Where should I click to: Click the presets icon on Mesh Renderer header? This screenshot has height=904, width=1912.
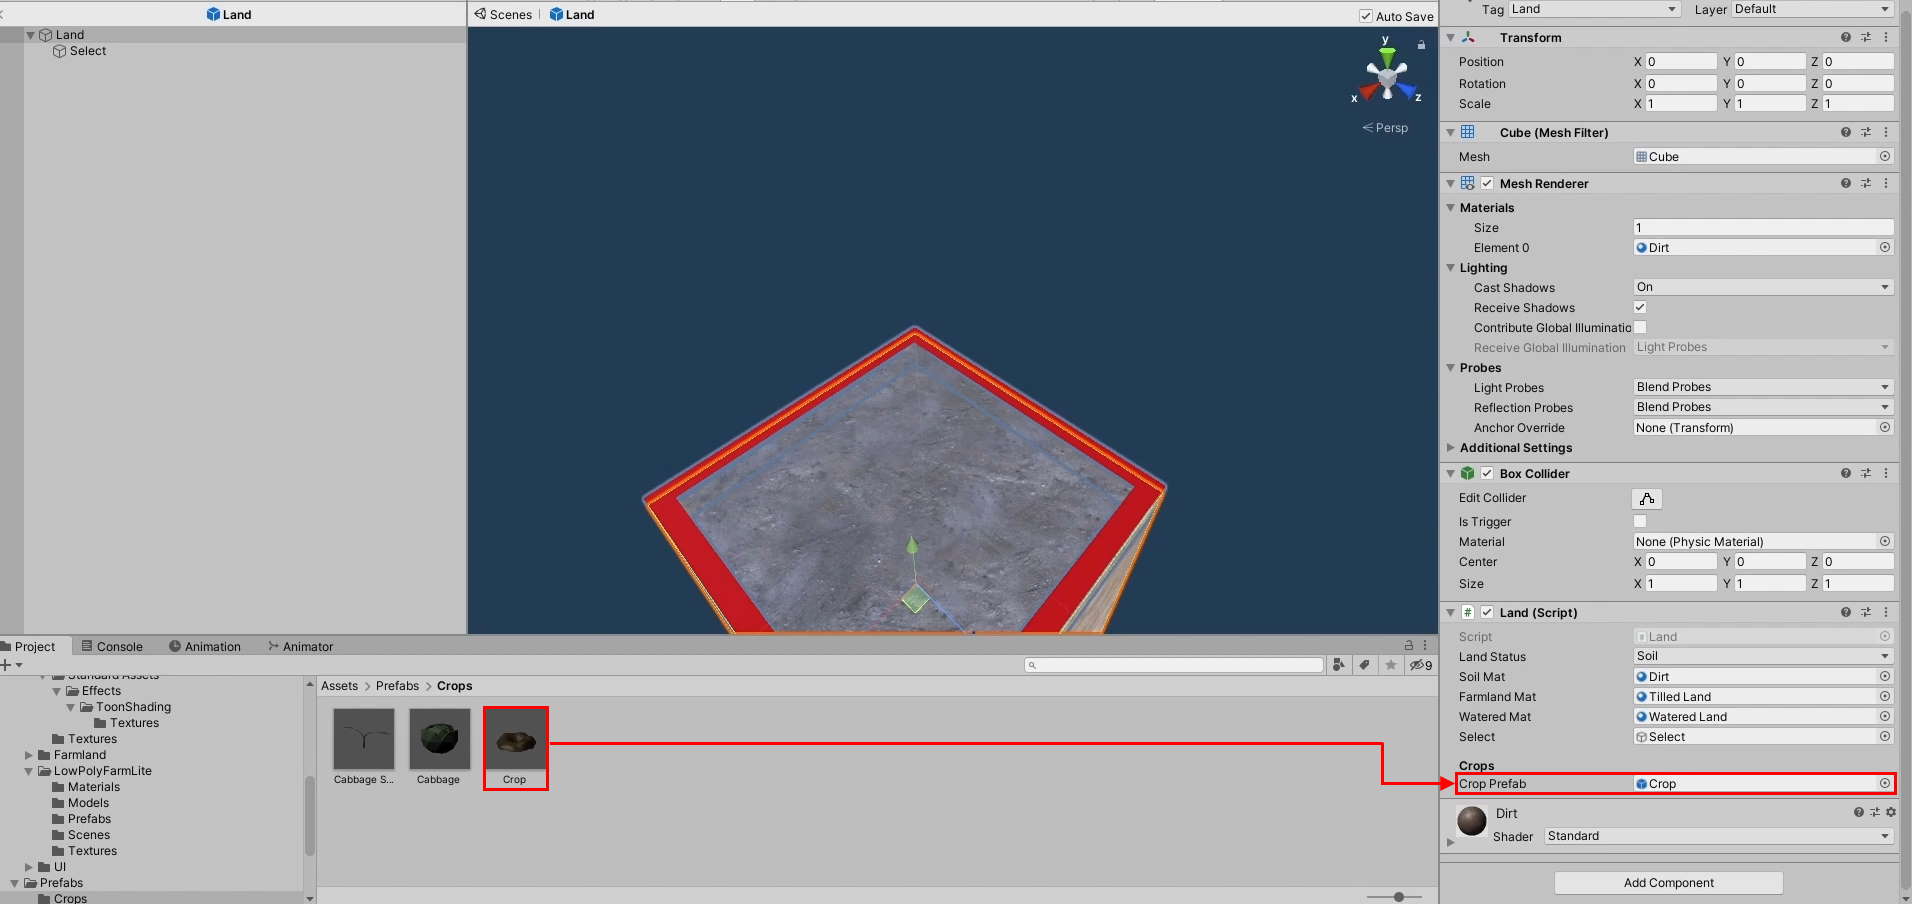[x=1866, y=183]
